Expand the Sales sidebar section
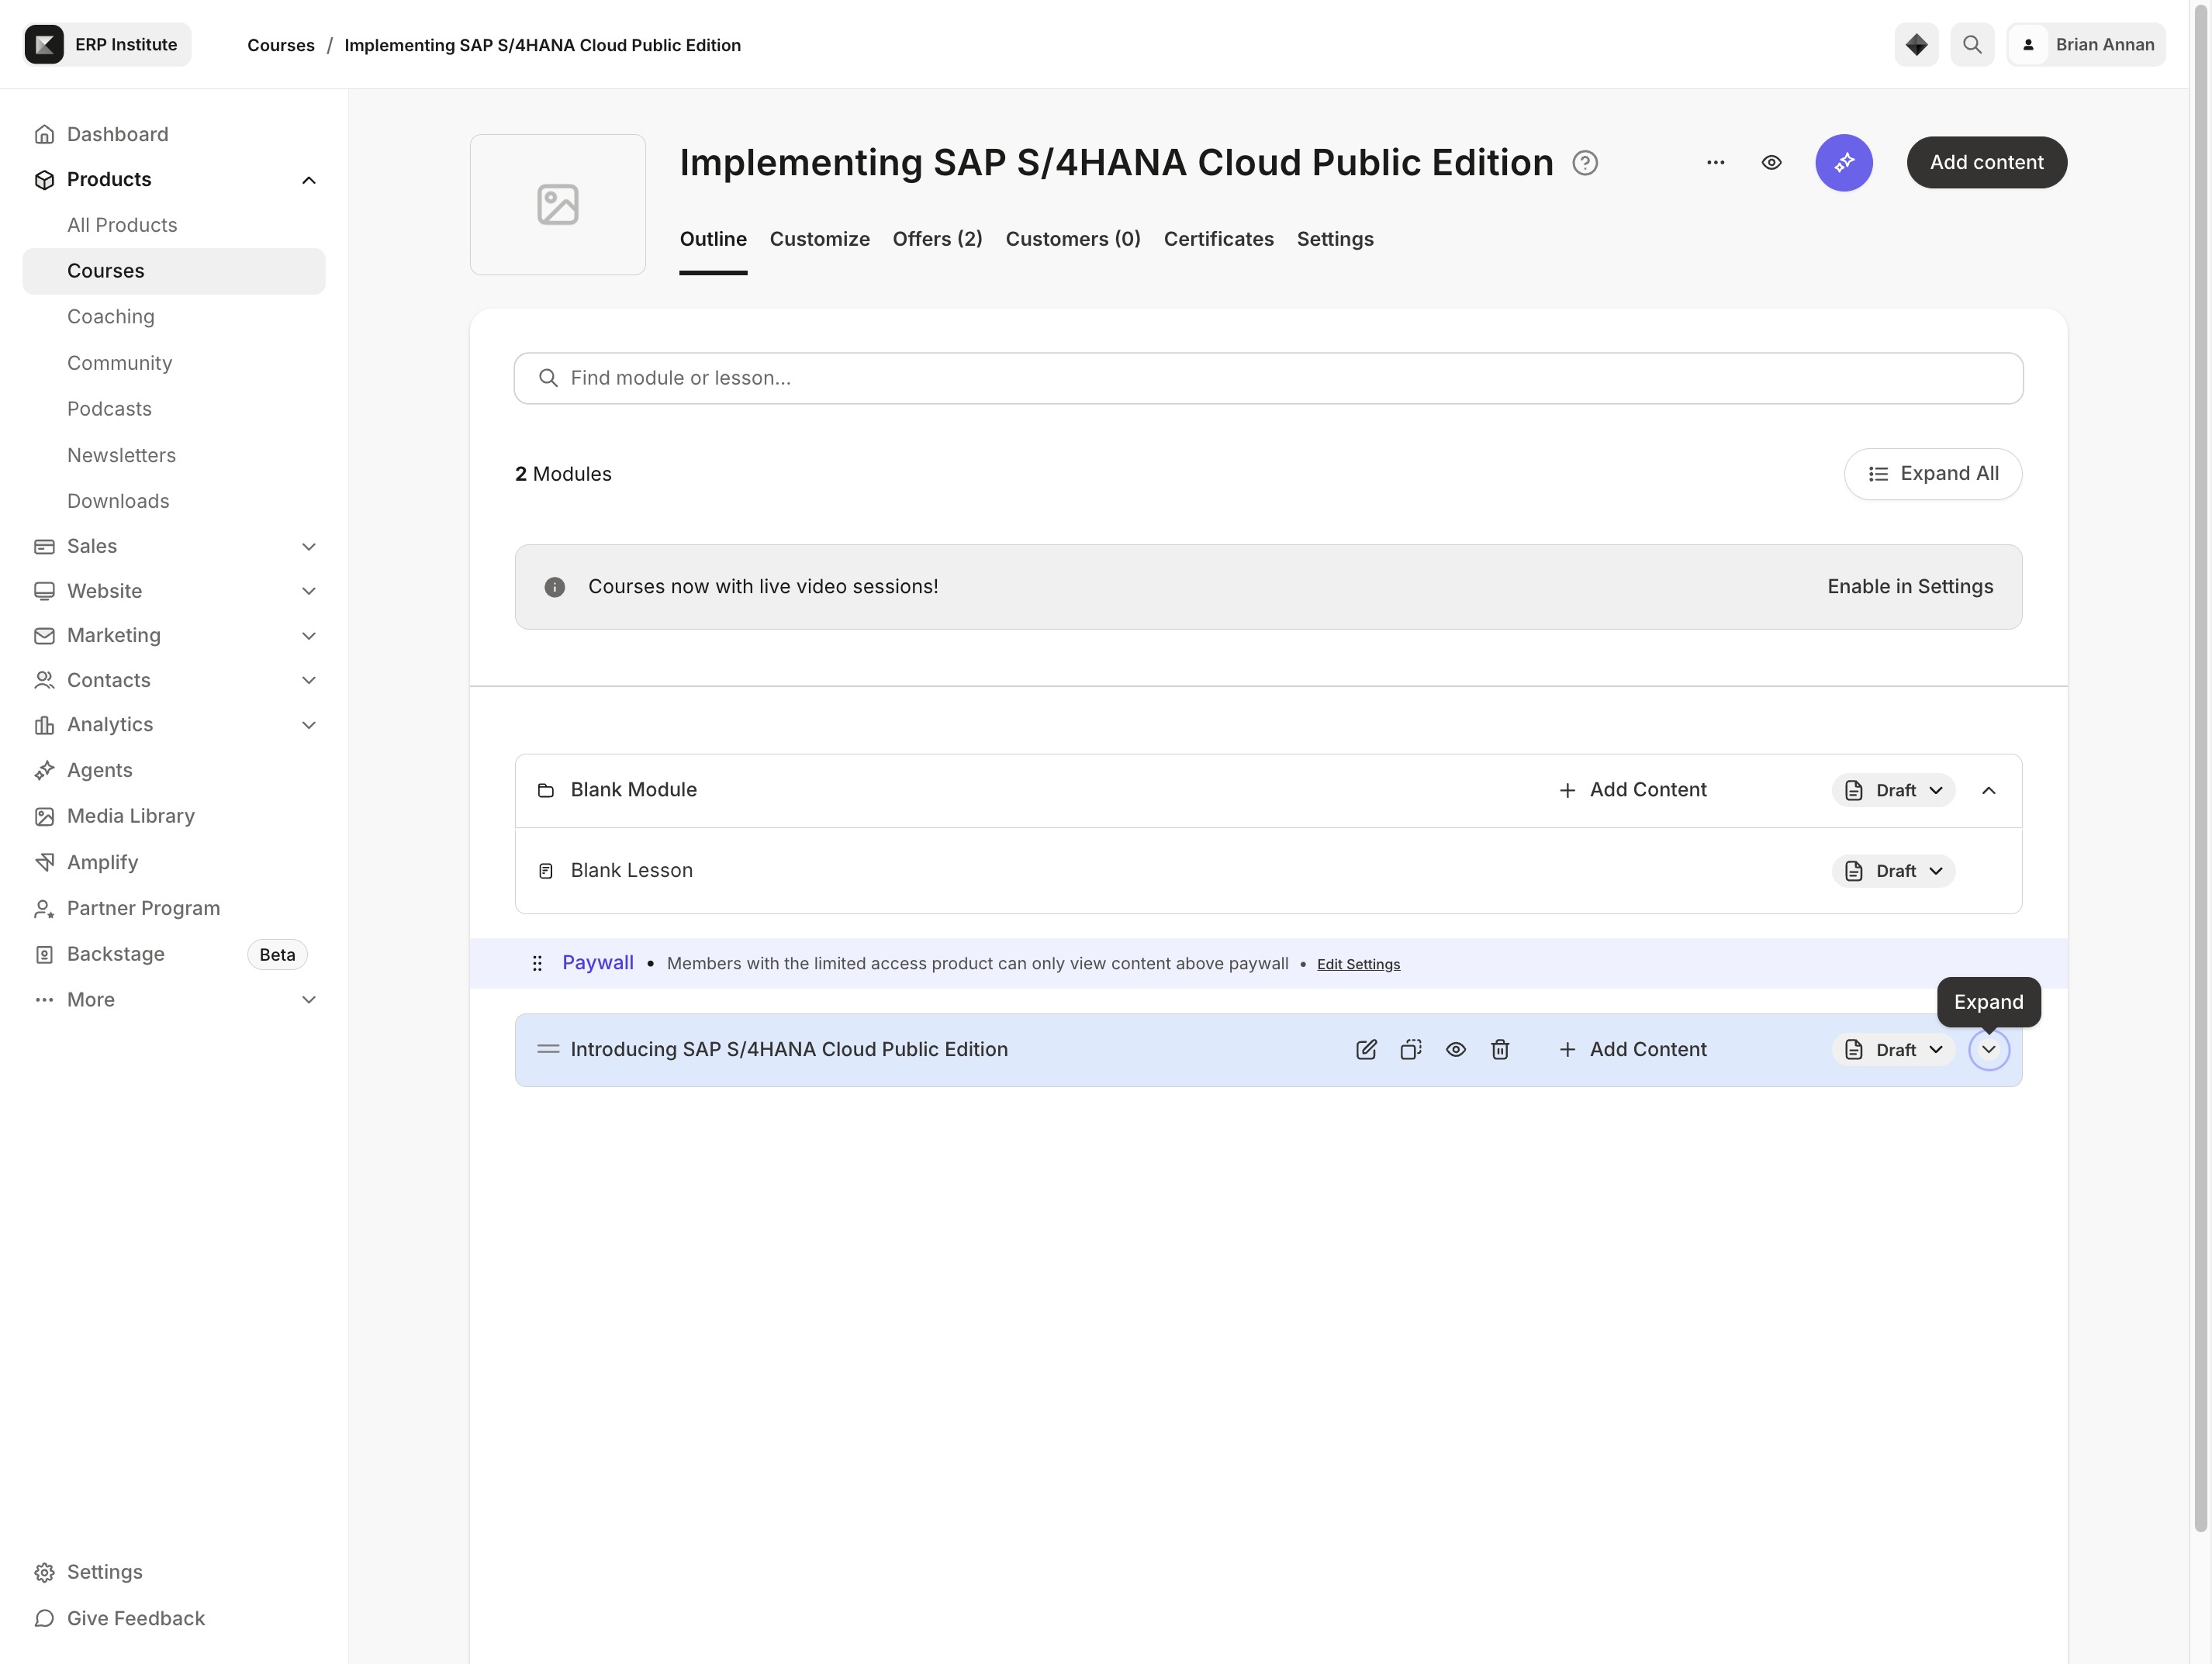 [x=309, y=546]
